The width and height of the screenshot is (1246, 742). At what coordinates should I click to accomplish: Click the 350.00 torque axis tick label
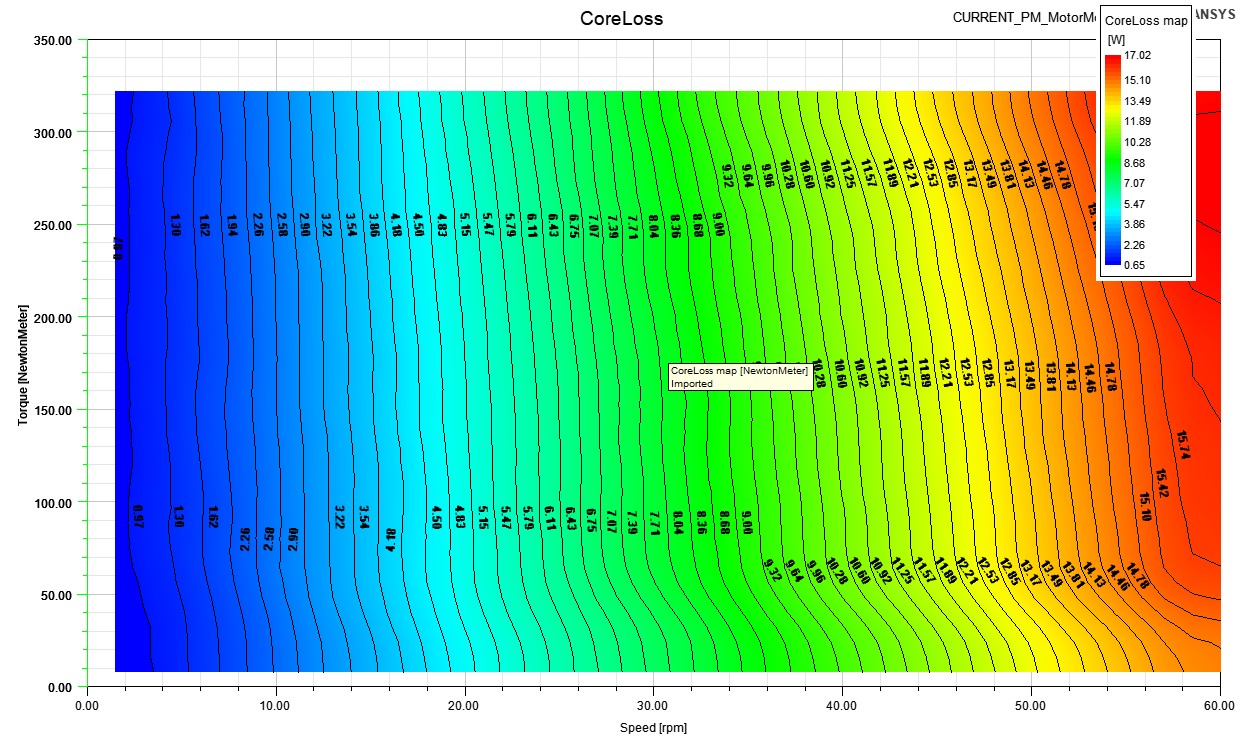click(52, 40)
